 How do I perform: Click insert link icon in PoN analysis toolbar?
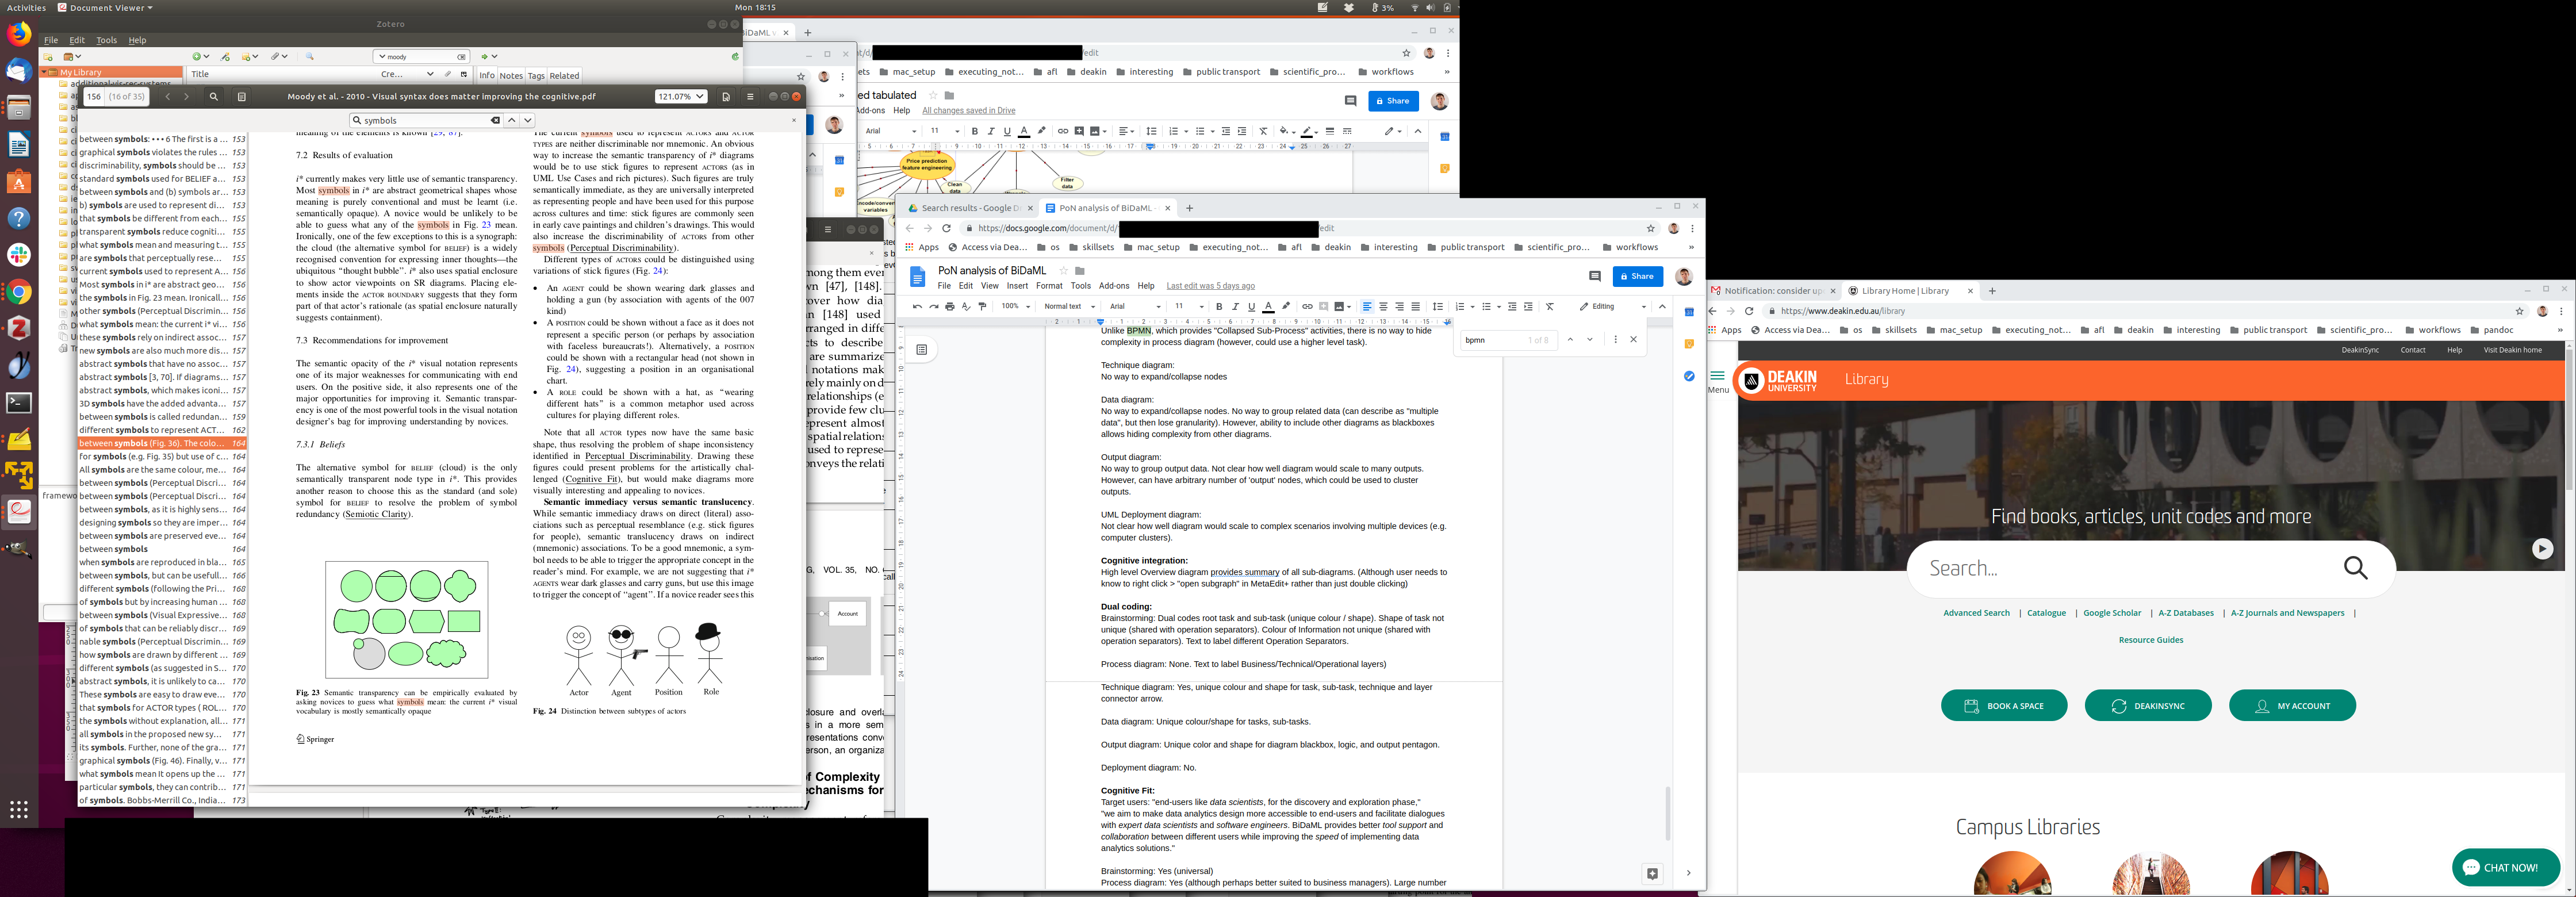pos(1307,307)
